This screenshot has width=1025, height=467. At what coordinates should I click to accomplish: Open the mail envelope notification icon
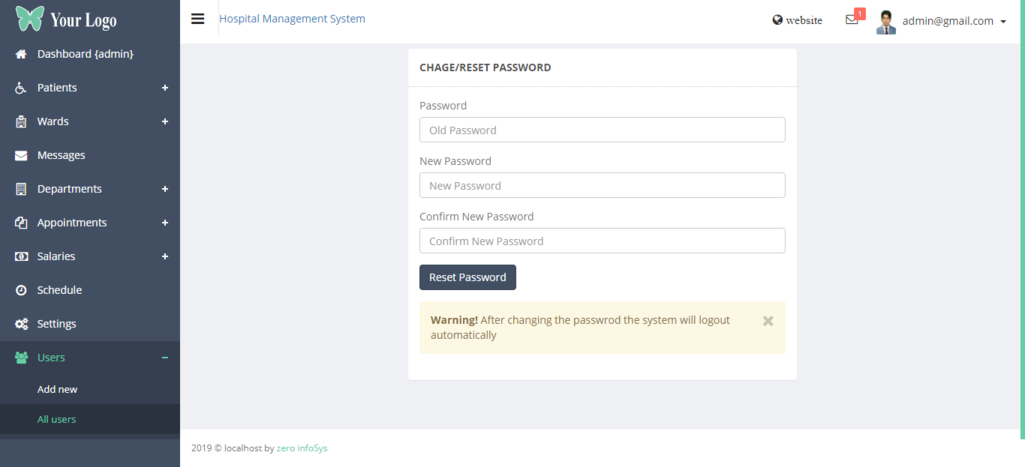852,20
